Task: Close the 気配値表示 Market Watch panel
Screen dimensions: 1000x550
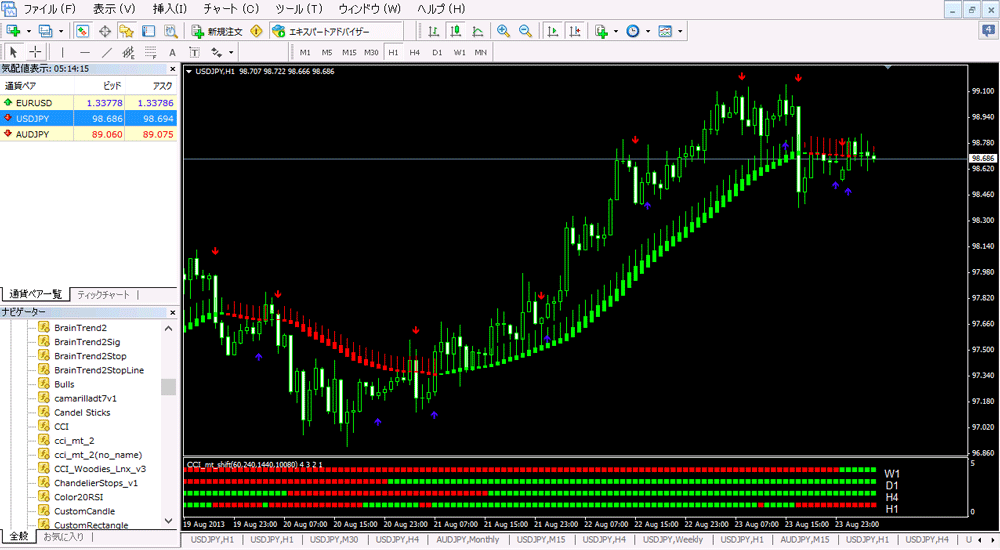Action: pyautogui.click(x=172, y=69)
